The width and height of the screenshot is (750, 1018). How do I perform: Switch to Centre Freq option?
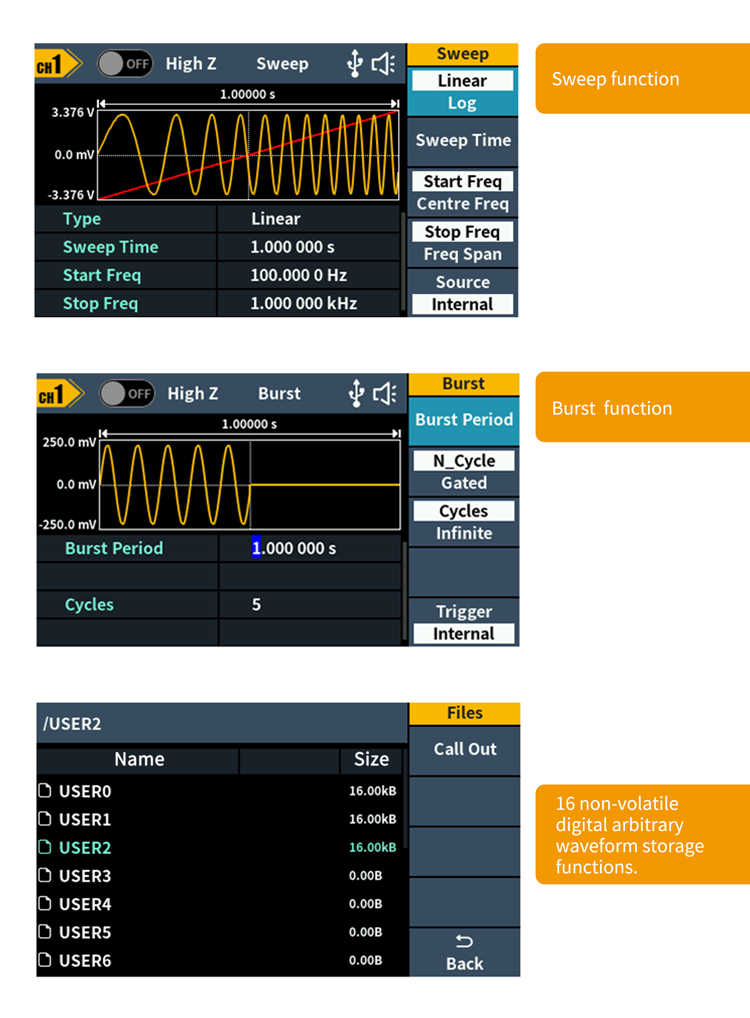[x=462, y=204]
